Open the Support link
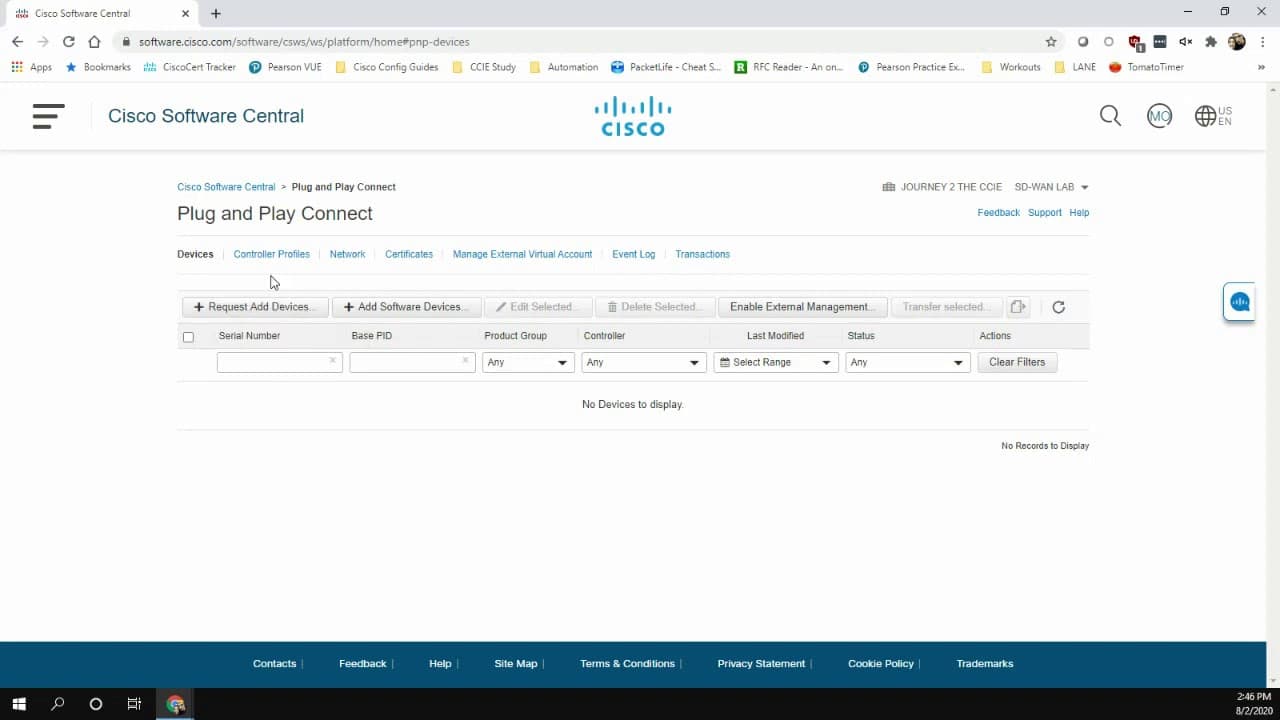 pyautogui.click(x=1045, y=213)
